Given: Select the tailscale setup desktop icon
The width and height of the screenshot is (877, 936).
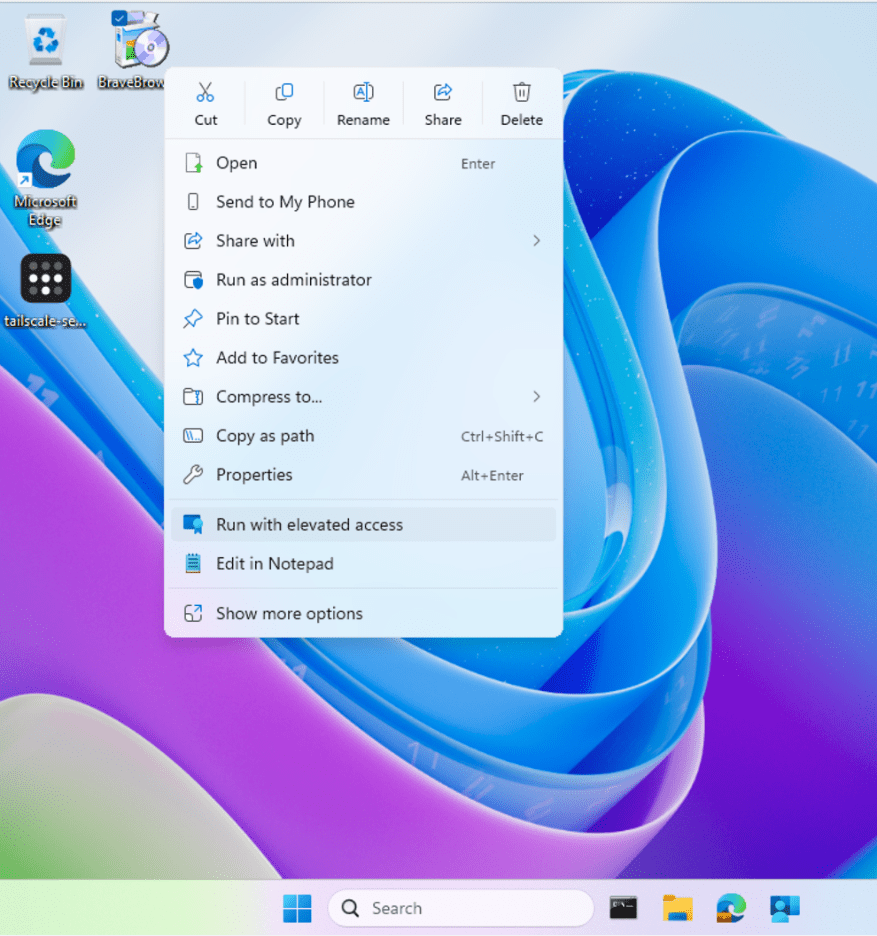Looking at the screenshot, I should pyautogui.click(x=46, y=279).
